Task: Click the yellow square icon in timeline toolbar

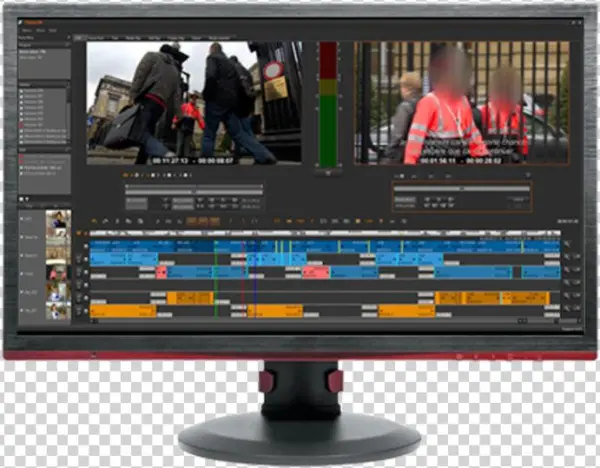Action: pyautogui.click(x=358, y=221)
